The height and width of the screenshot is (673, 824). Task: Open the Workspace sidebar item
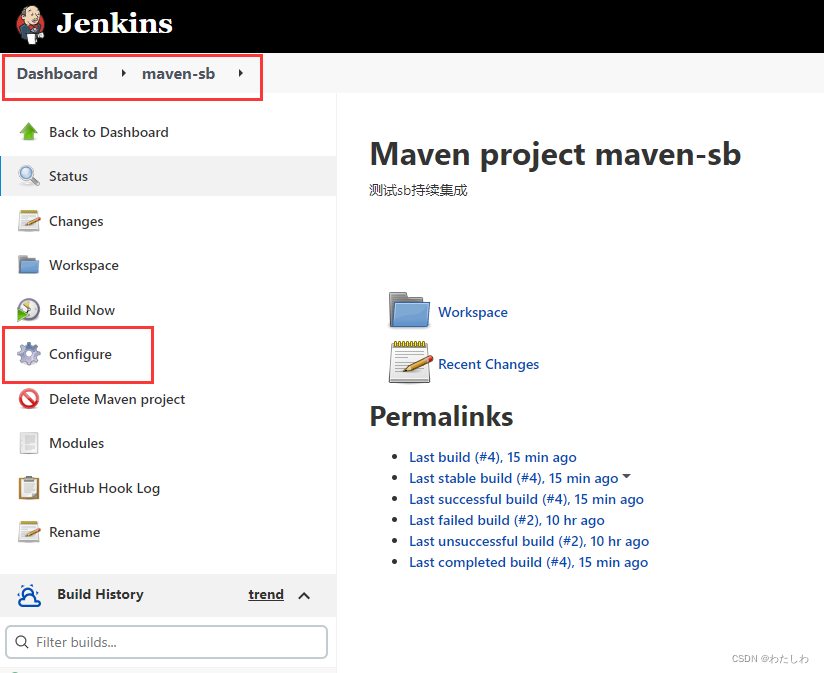[x=84, y=265]
